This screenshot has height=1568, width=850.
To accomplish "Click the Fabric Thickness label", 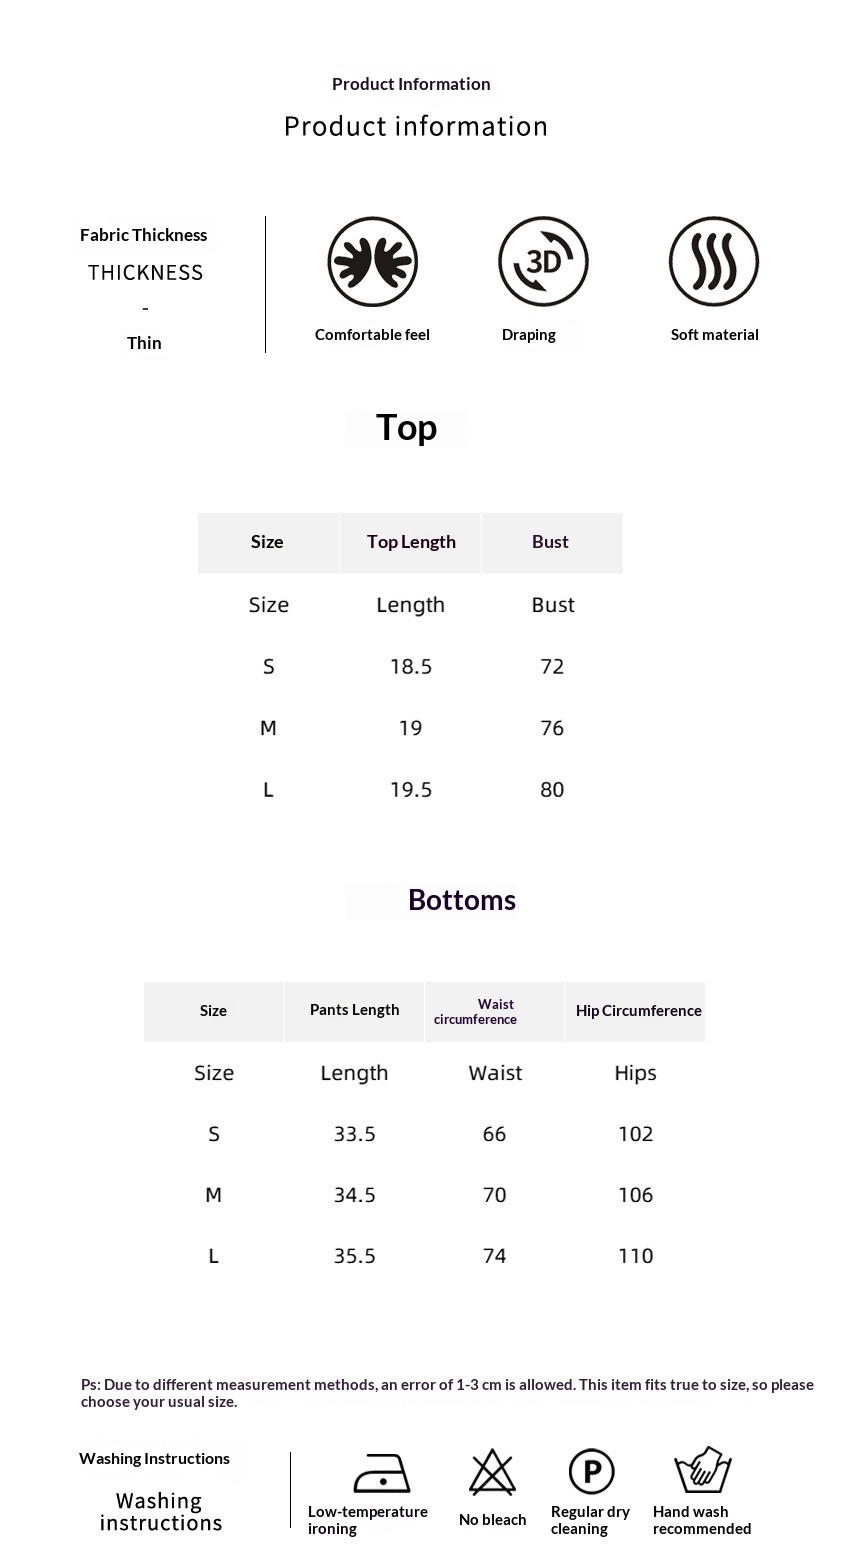I will 144,235.
